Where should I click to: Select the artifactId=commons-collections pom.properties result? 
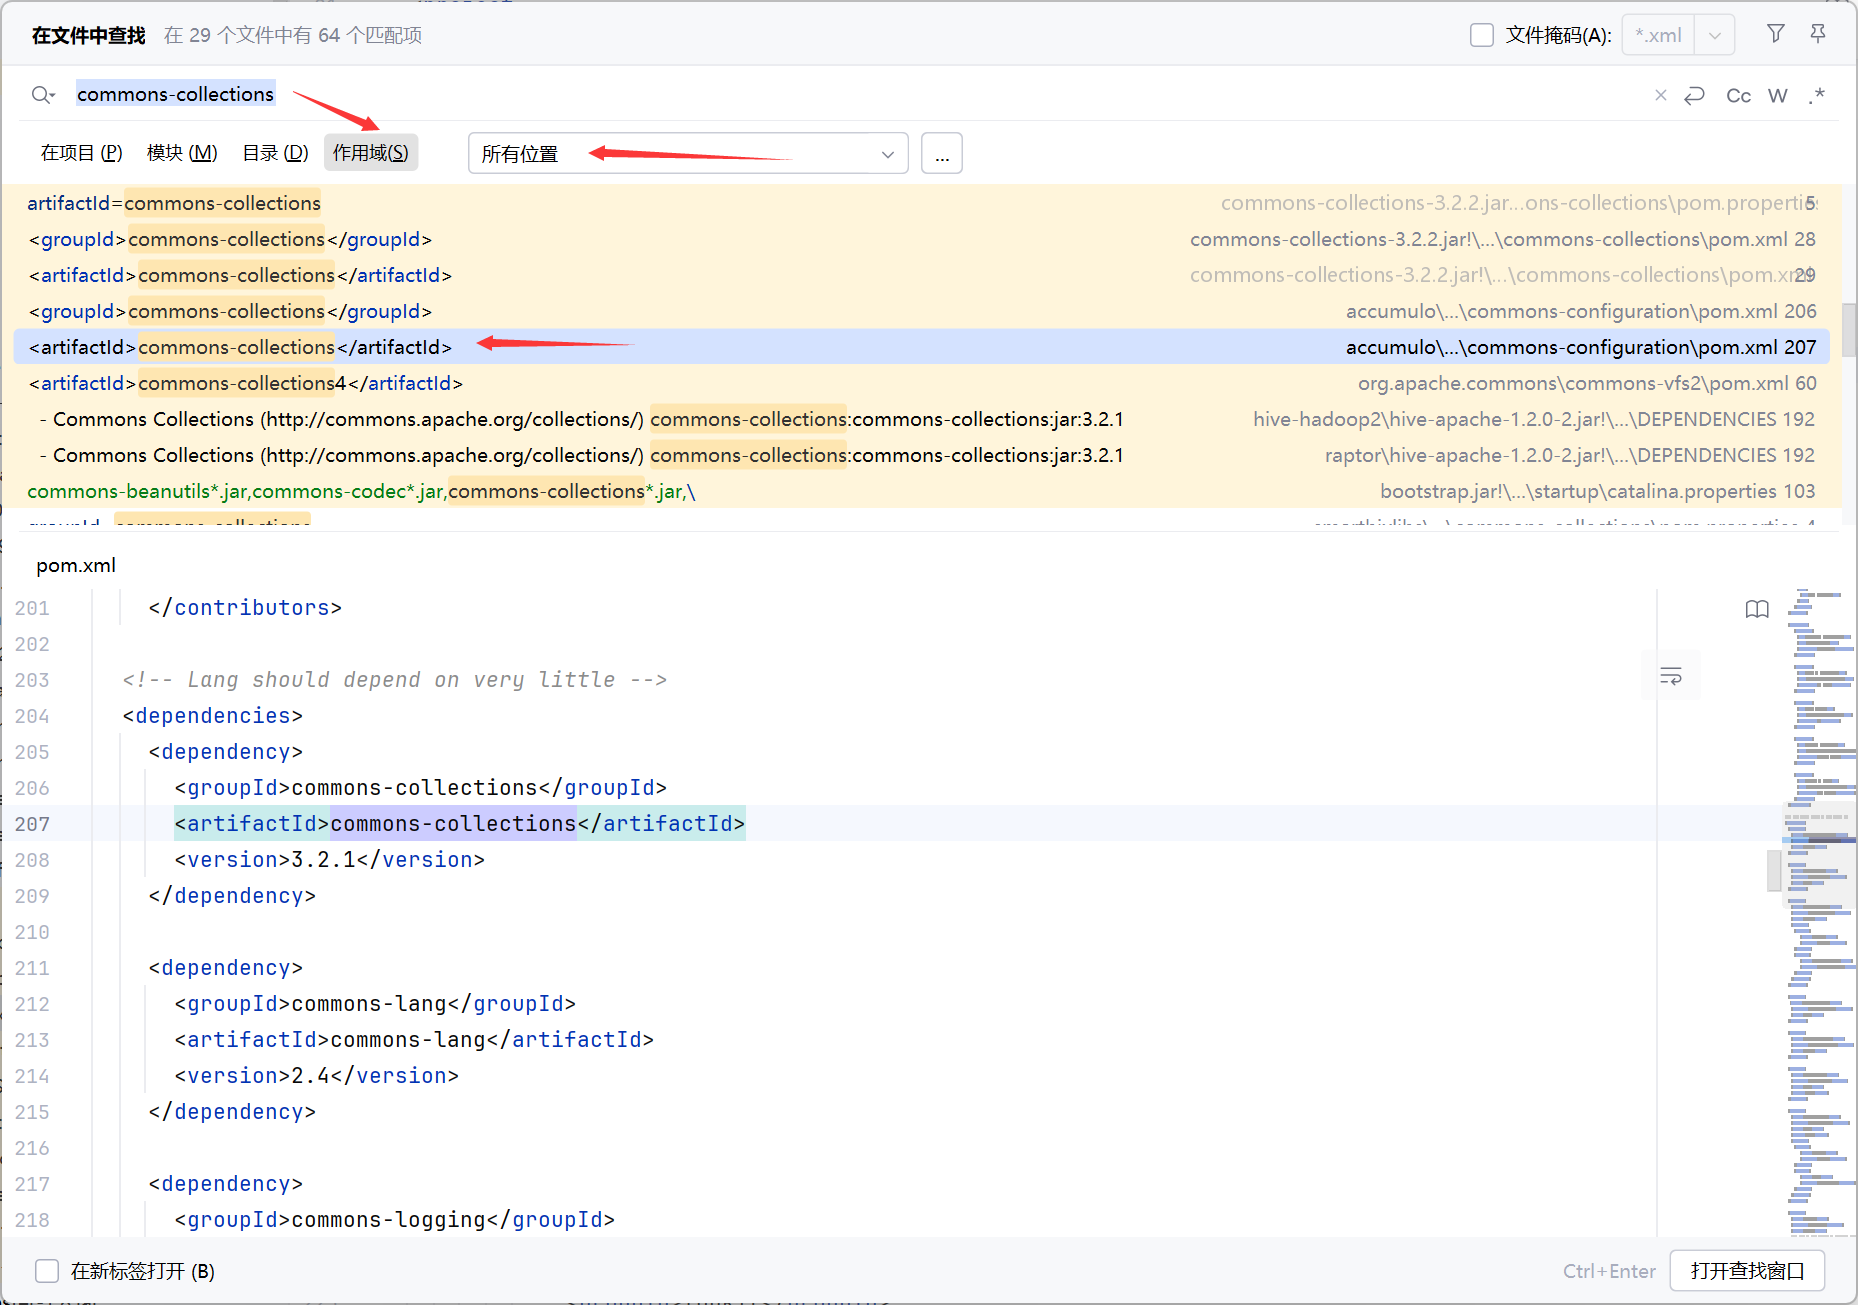coord(922,203)
